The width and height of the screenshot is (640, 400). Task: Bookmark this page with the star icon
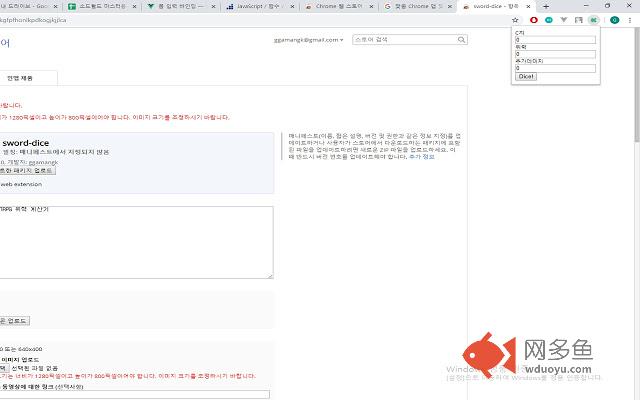pyautogui.click(x=515, y=20)
